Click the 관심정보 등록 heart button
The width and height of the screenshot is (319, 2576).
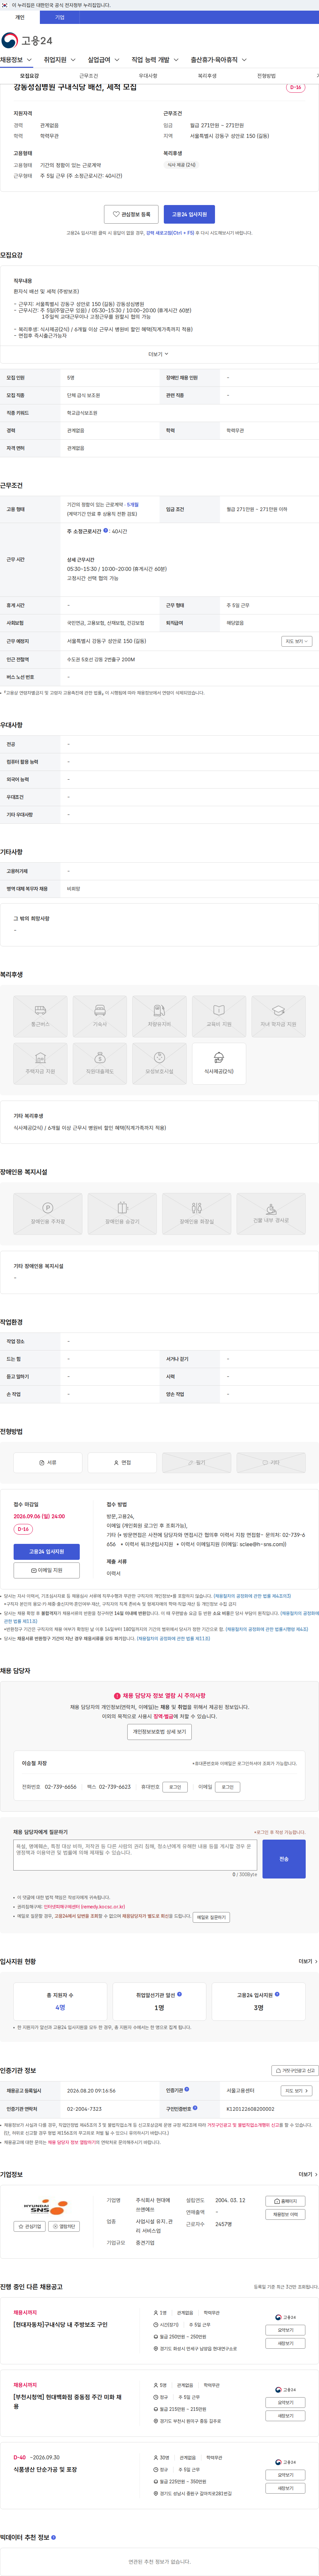pos(131,214)
